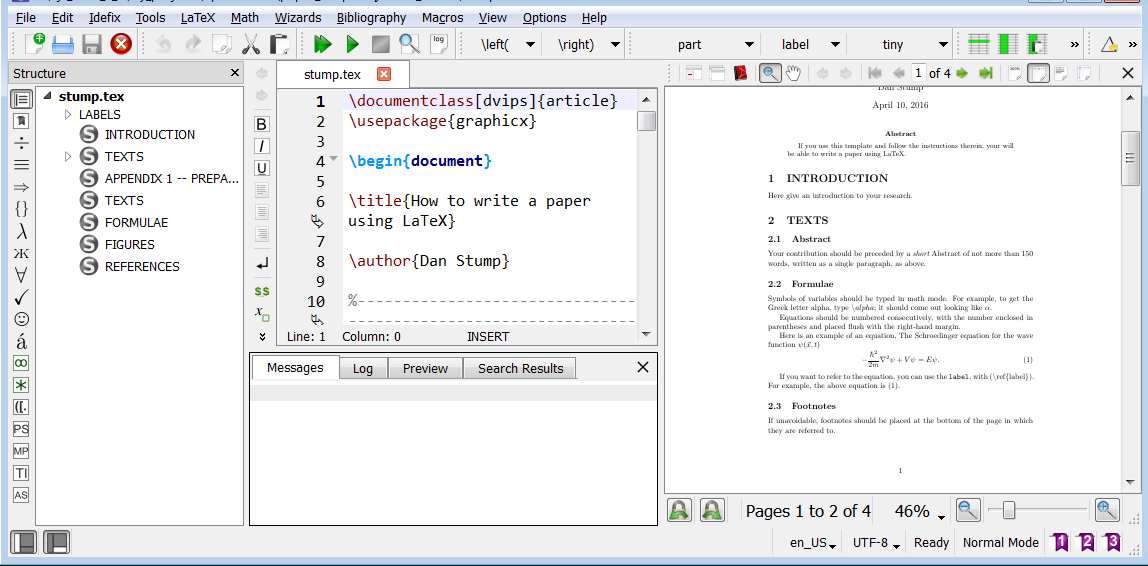Expand the LABELS tree node

tap(68, 115)
